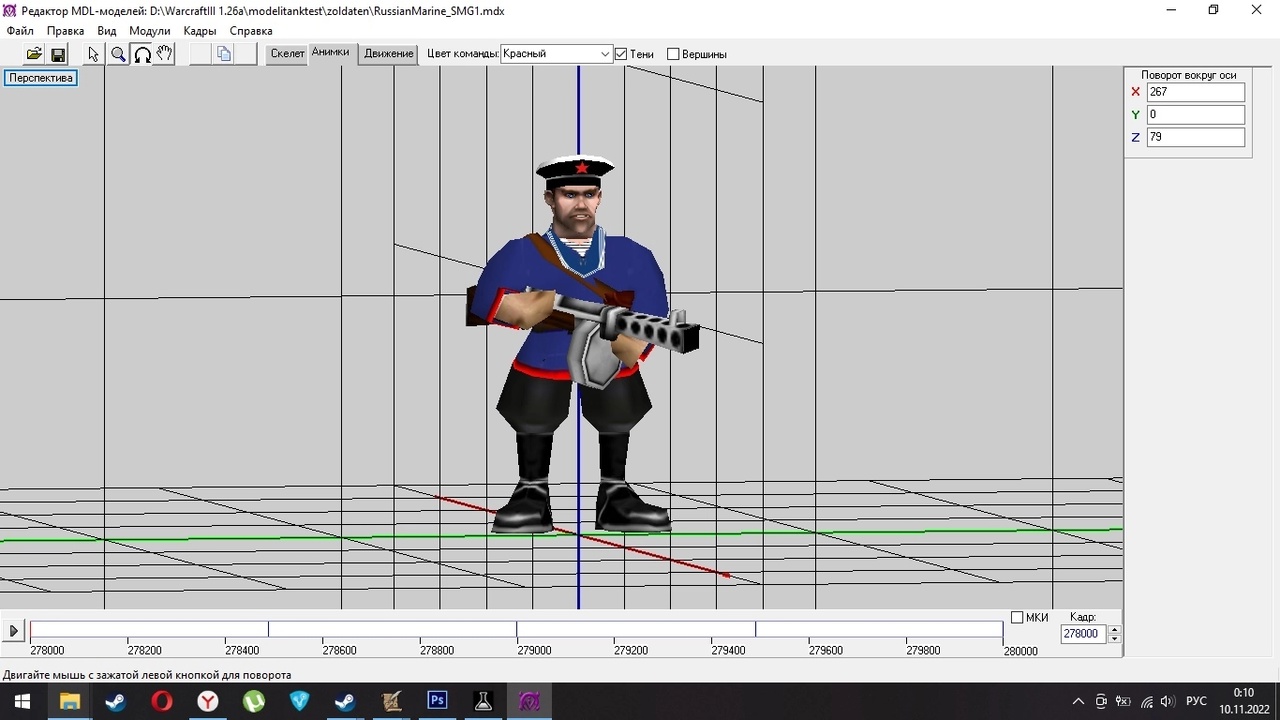The width and height of the screenshot is (1280, 720).
Task: Open Photoshop from taskbar
Action: click(437, 701)
